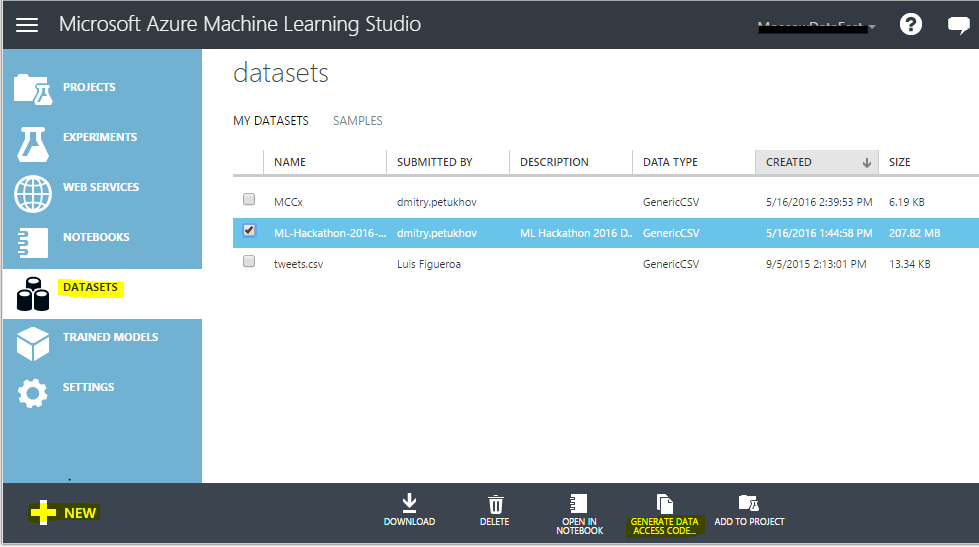Click the Trained Models cube icon
The image size is (979, 547).
point(32,343)
